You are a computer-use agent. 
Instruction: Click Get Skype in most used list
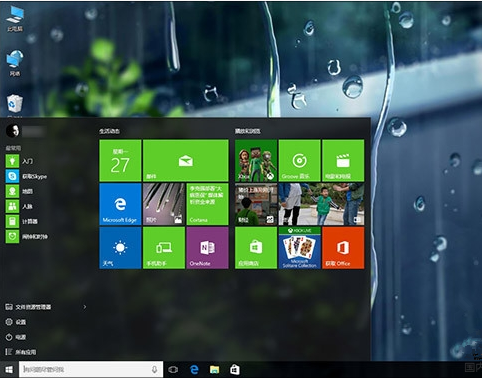tap(27, 176)
